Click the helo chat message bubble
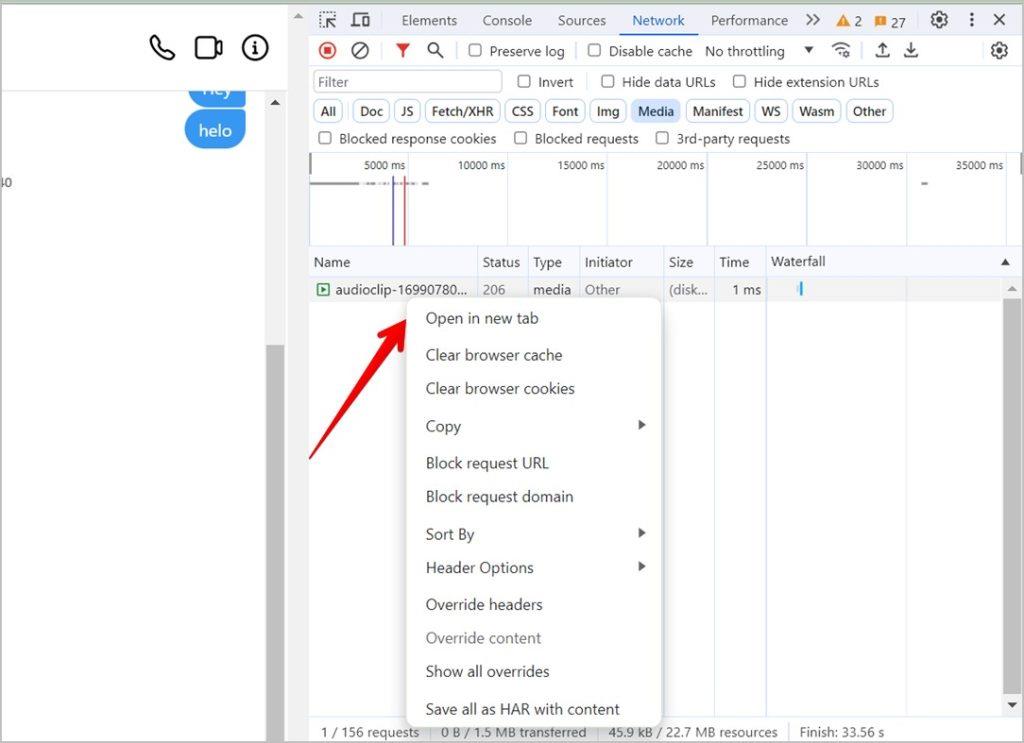The image size is (1024, 743). [215, 130]
